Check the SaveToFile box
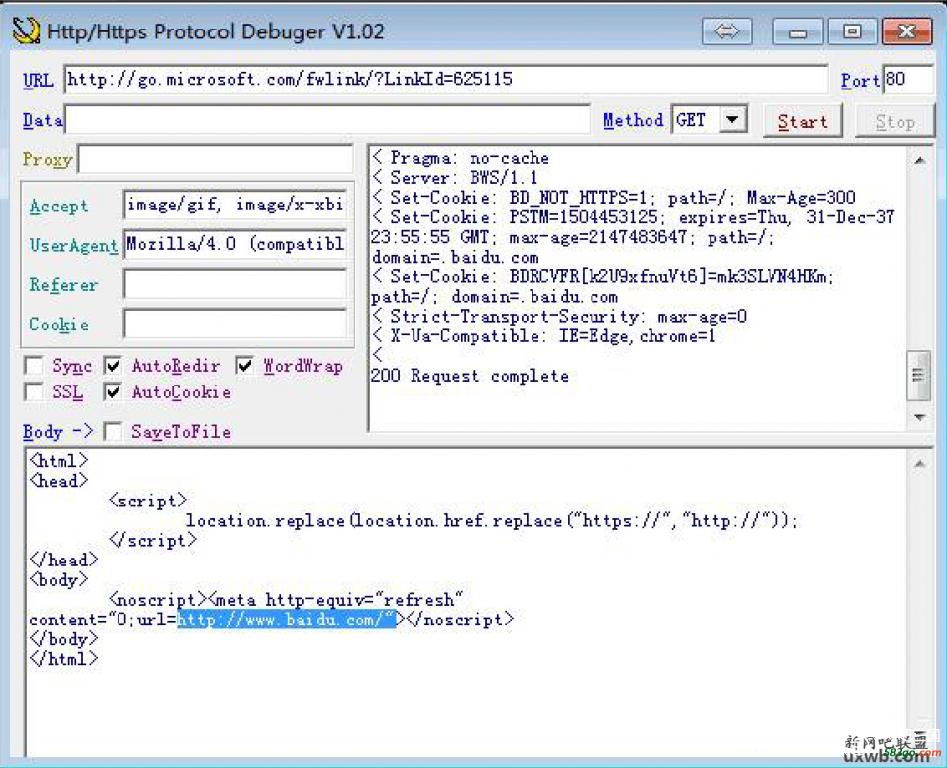 coord(113,432)
